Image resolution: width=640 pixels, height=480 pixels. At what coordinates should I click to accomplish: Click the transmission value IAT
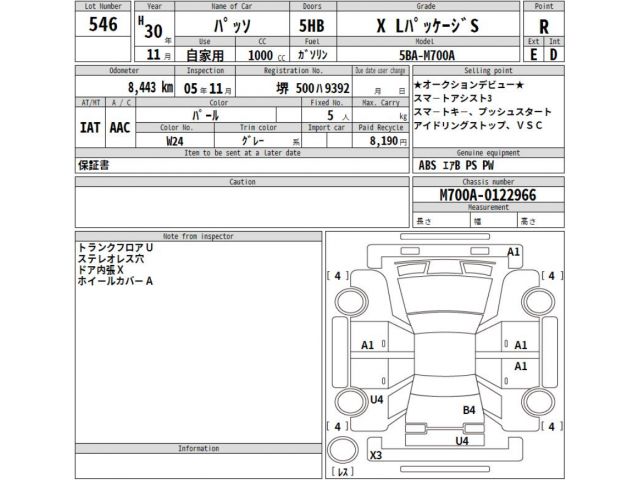pos(90,128)
